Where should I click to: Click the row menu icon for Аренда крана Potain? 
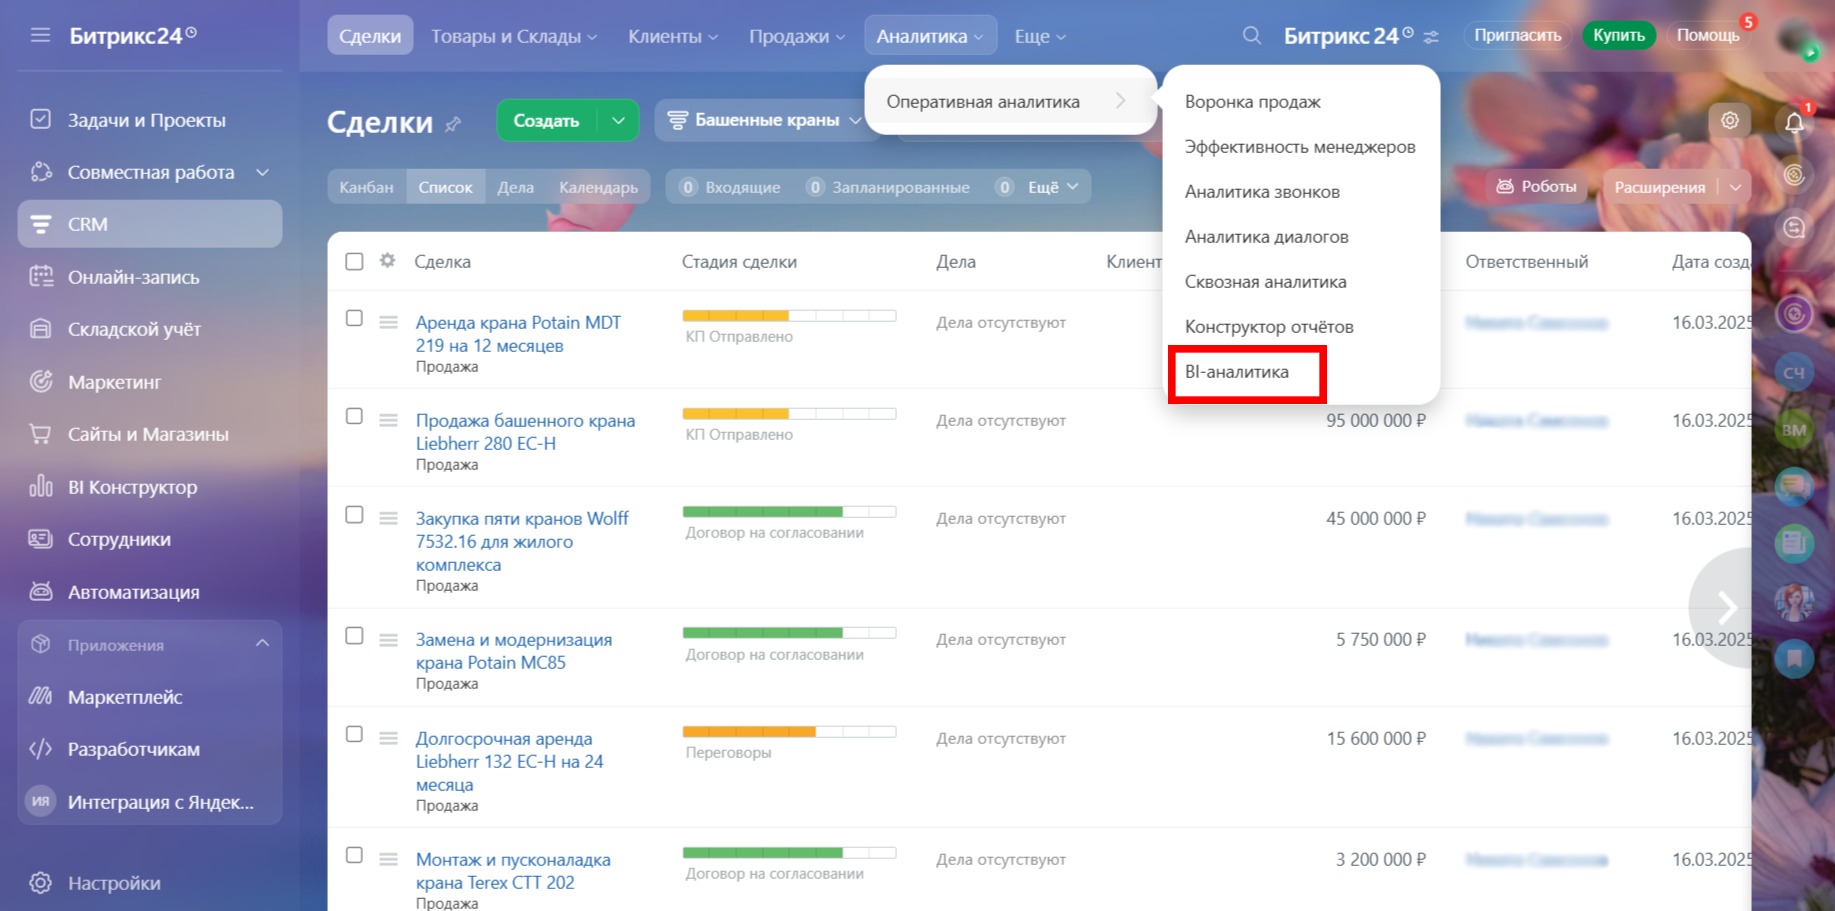pyautogui.click(x=388, y=322)
